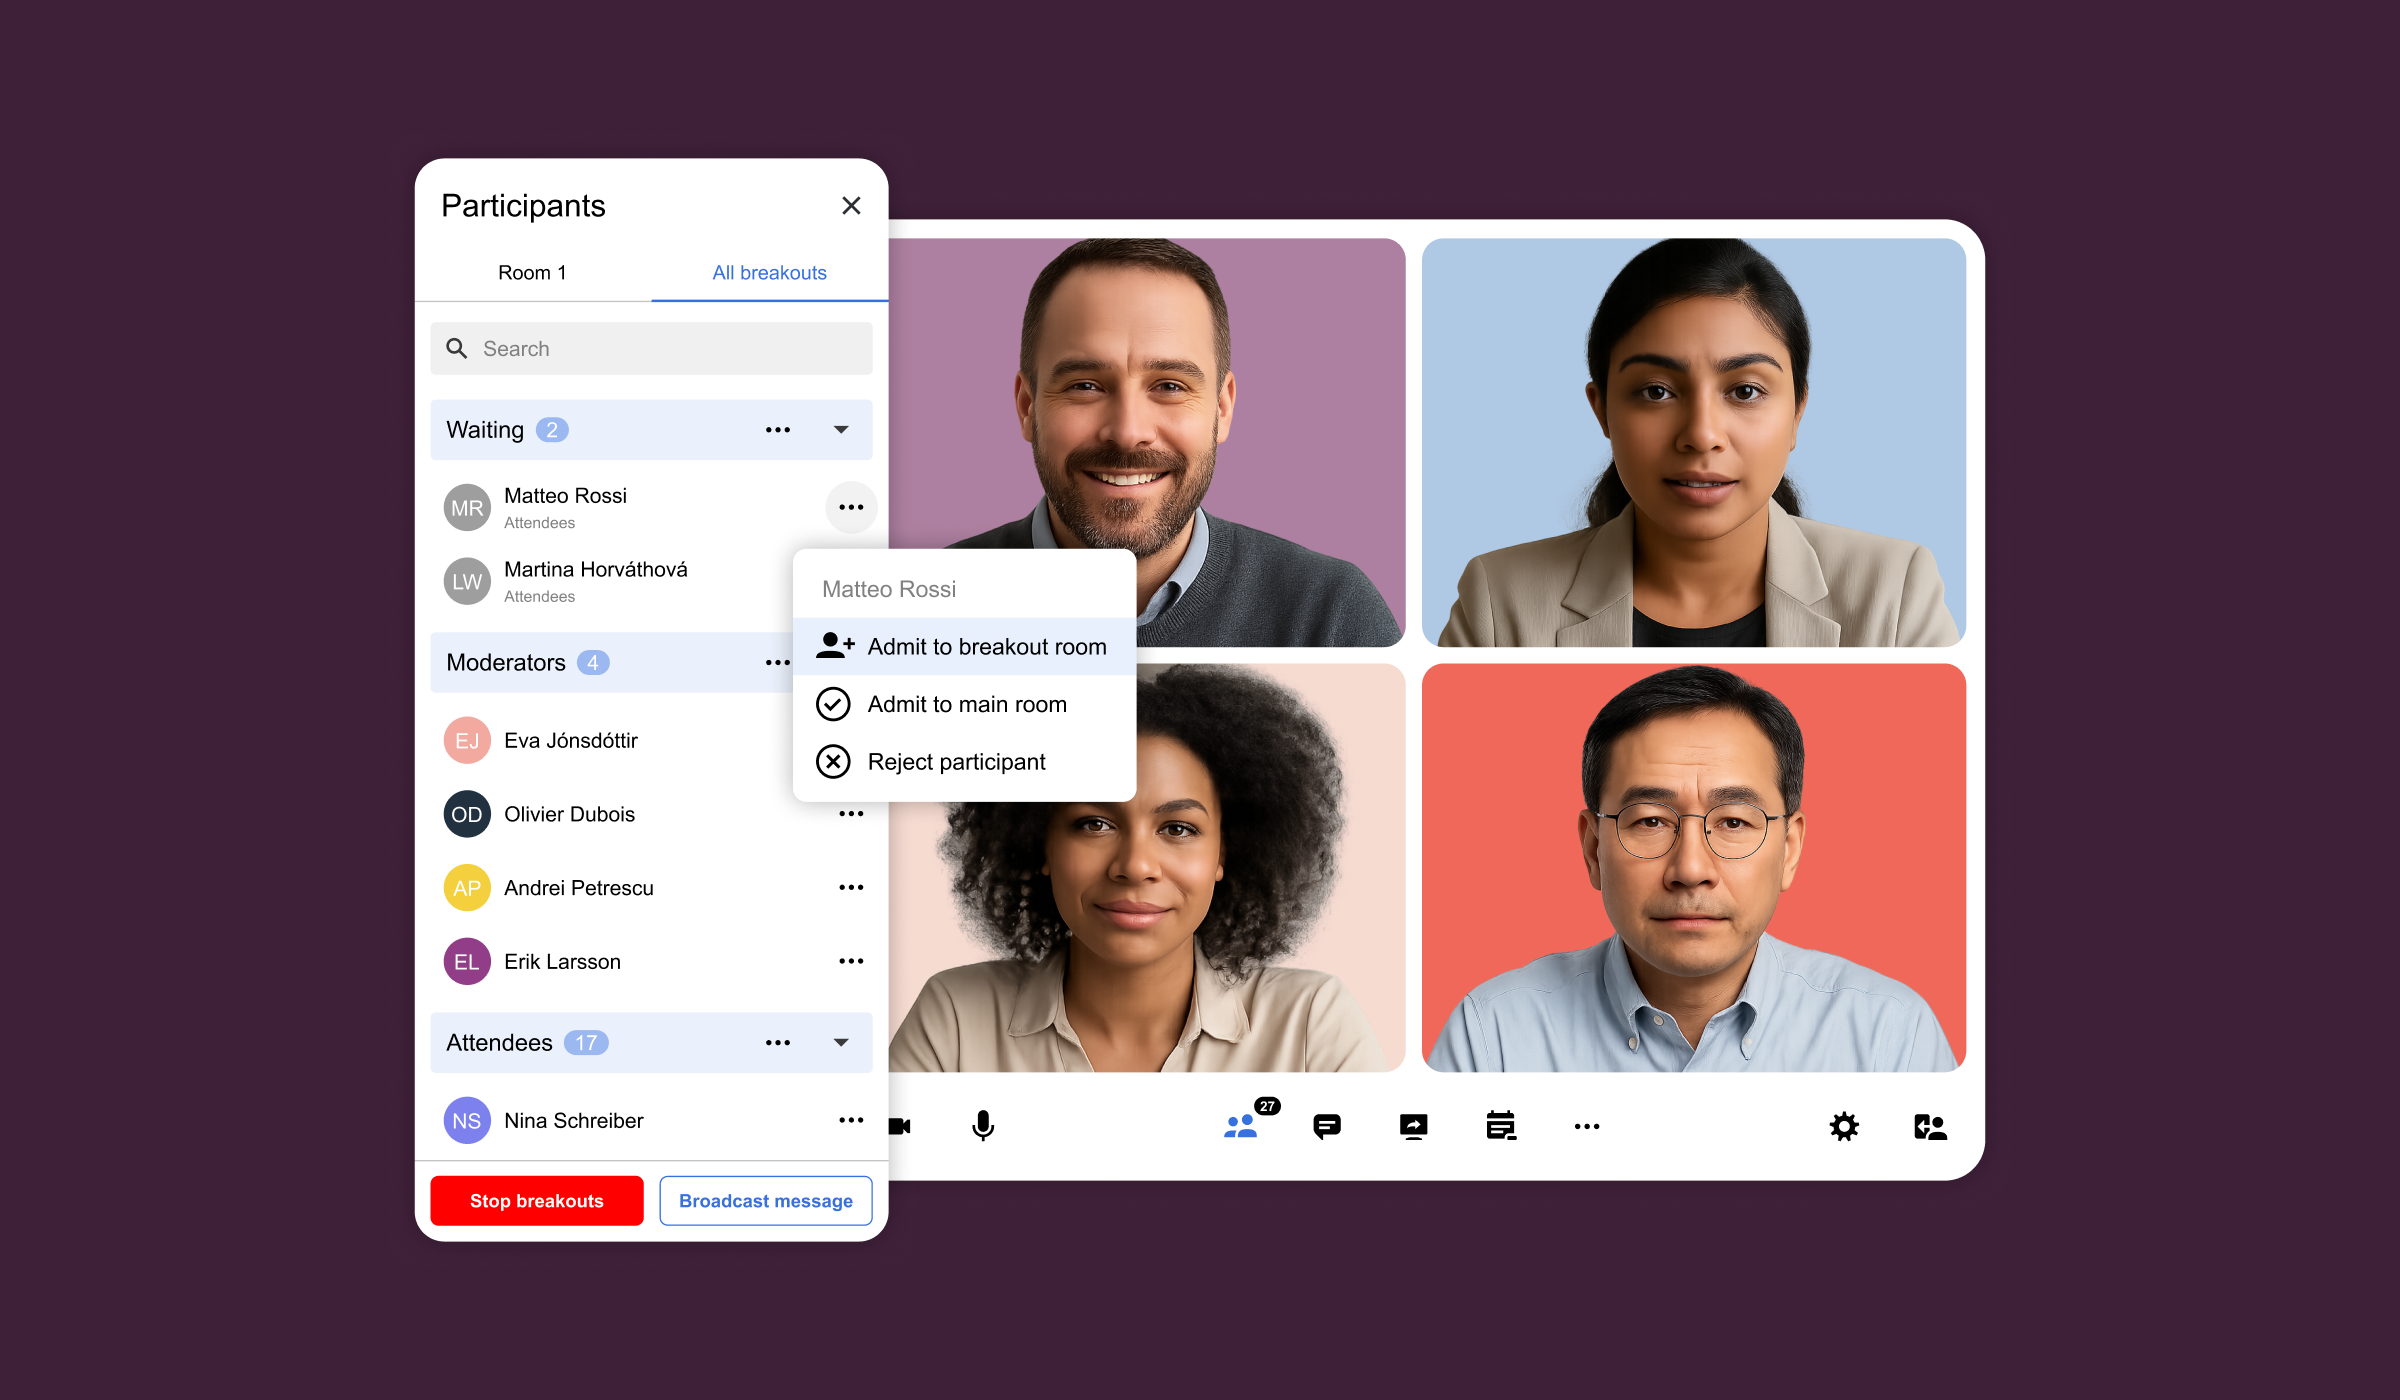This screenshot has width=2400, height=1400.
Task: Open more options for Erik Larsson
Action: (x=851, y=962)
